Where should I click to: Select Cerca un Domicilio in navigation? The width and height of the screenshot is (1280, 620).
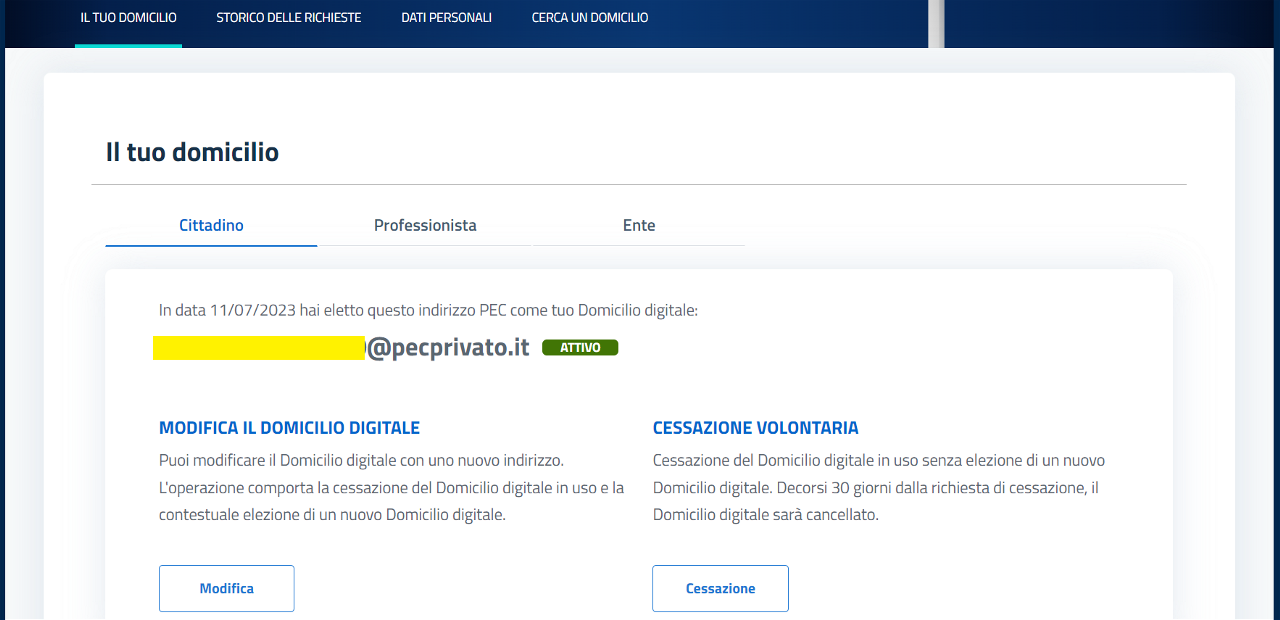589,18
